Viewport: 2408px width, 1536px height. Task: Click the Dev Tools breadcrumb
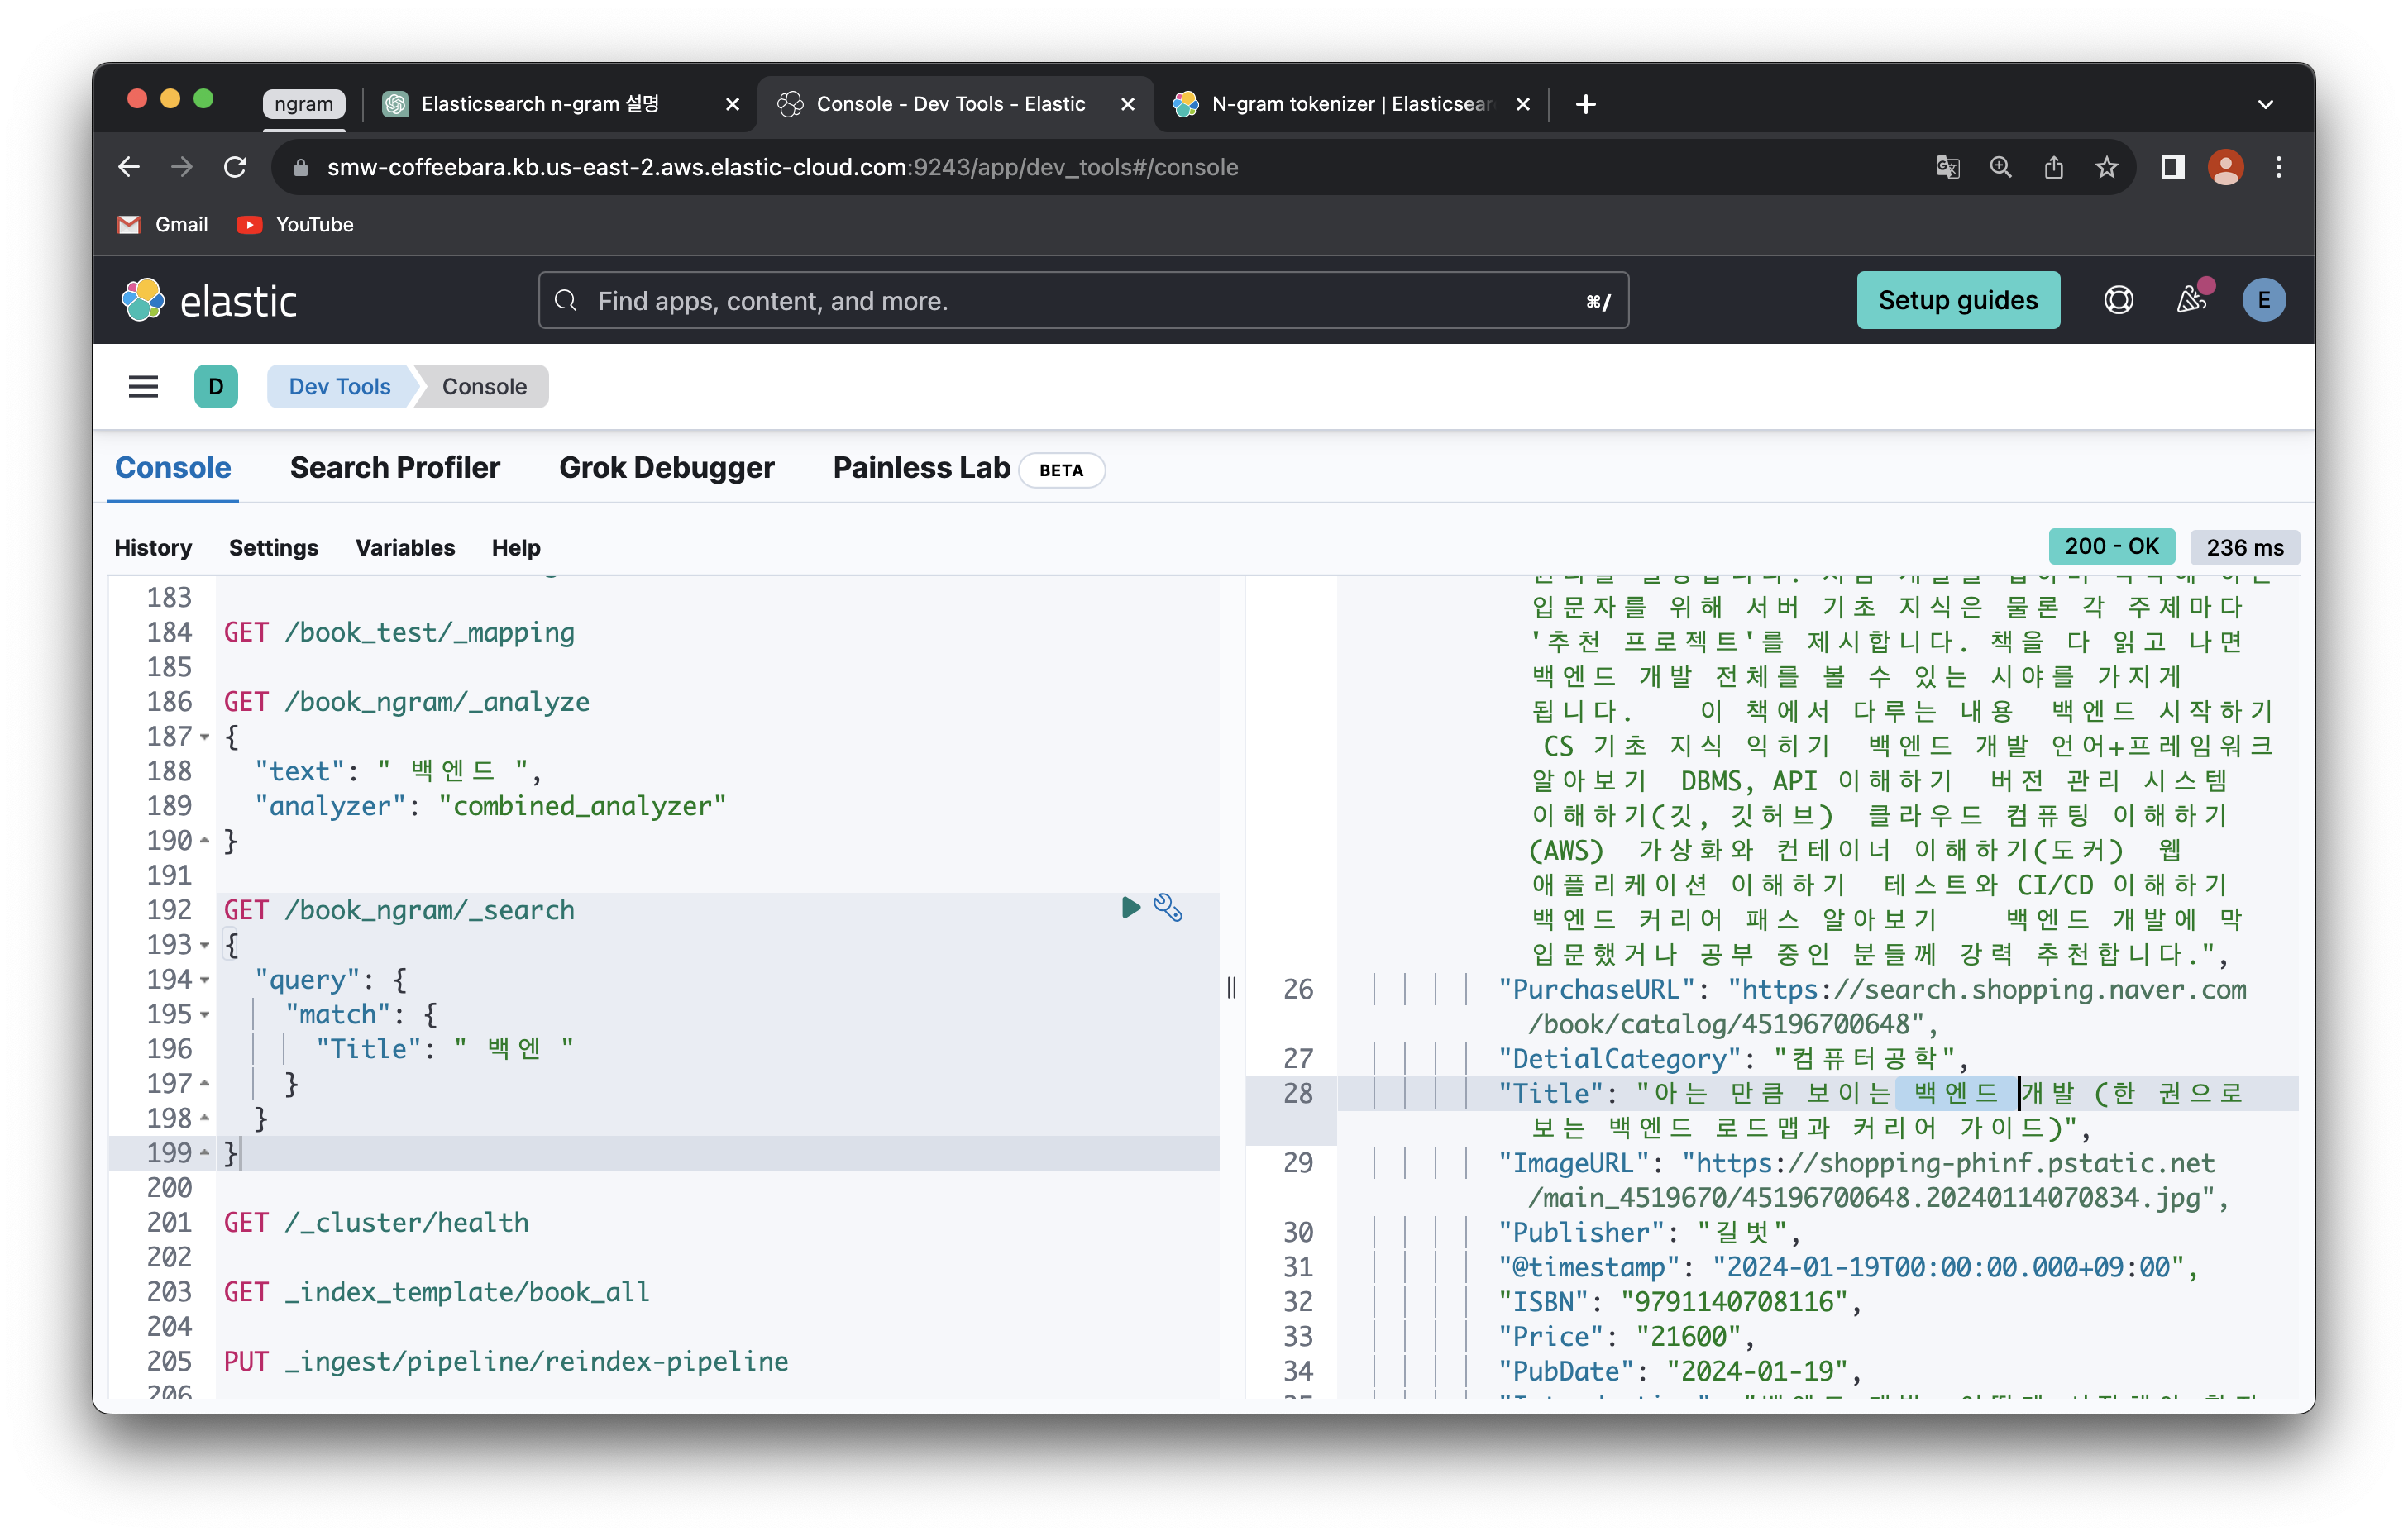tap(340, 387)
